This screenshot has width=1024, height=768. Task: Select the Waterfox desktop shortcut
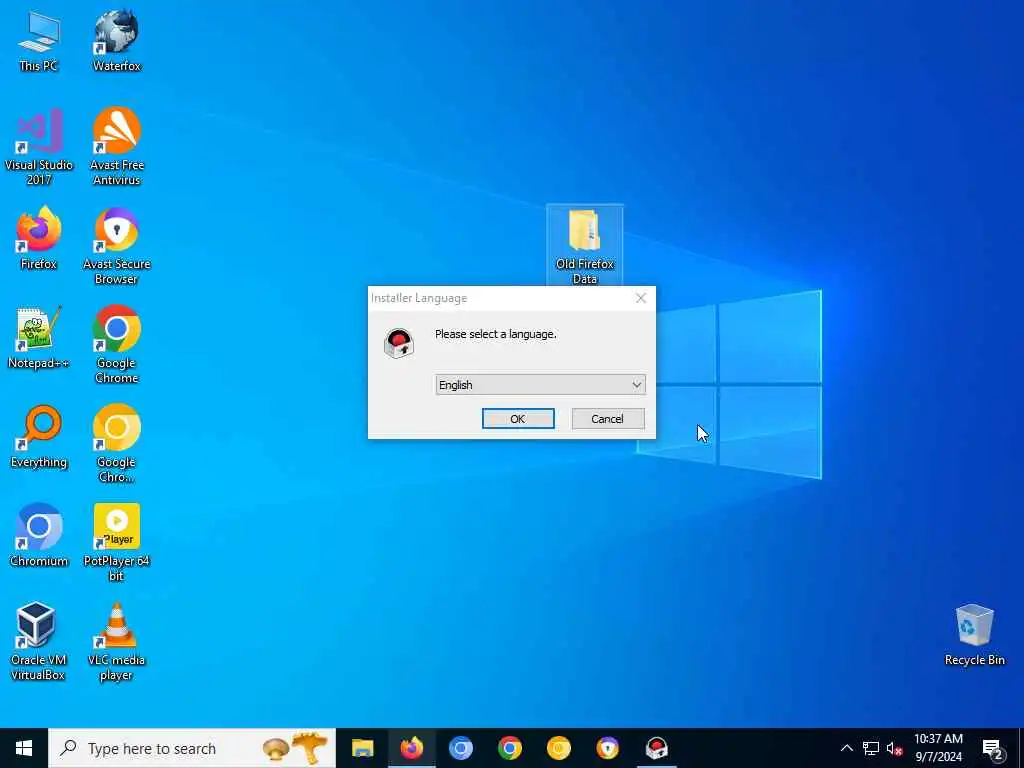coord(116,41)
